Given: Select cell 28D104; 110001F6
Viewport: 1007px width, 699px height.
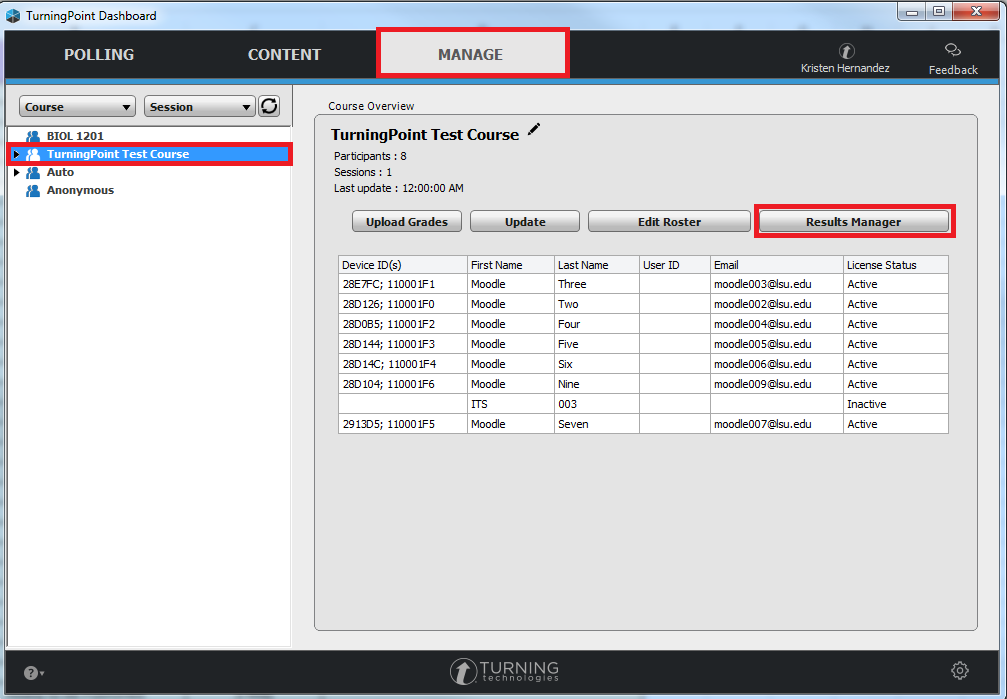Looking at the screenshot, I should click(x=403, y=384).
